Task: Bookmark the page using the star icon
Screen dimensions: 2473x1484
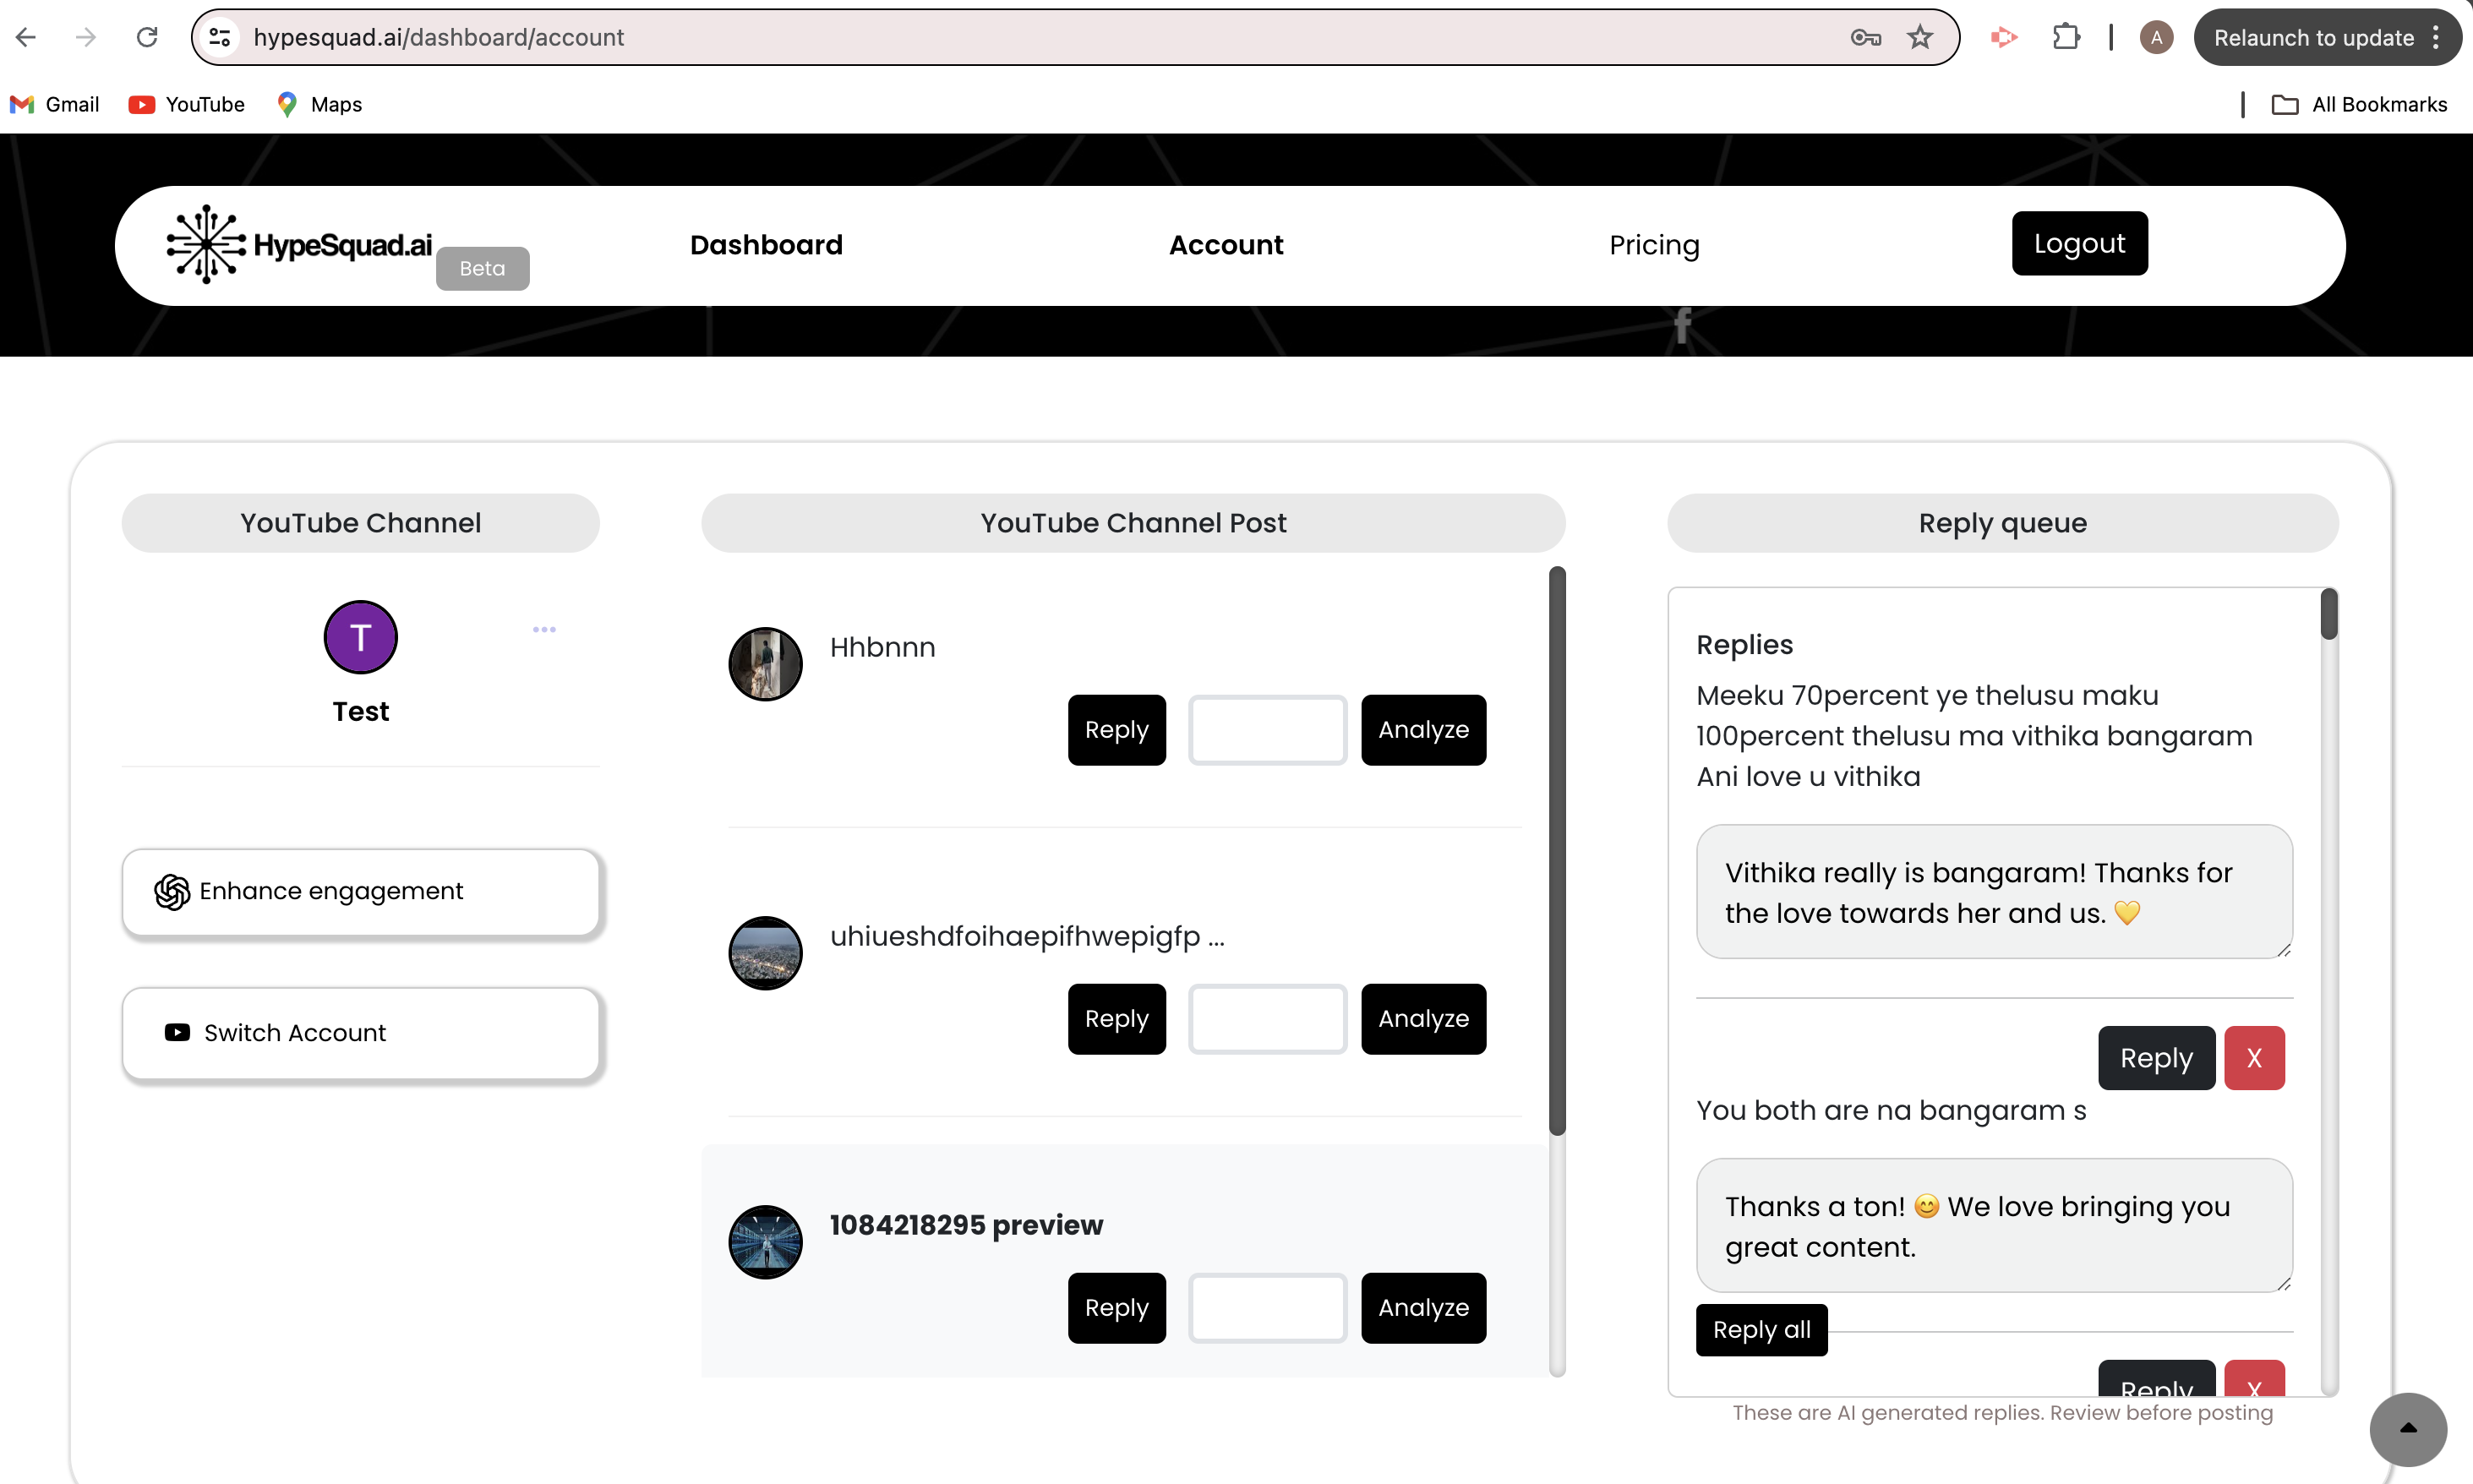Action: [x=1920, y=37]
